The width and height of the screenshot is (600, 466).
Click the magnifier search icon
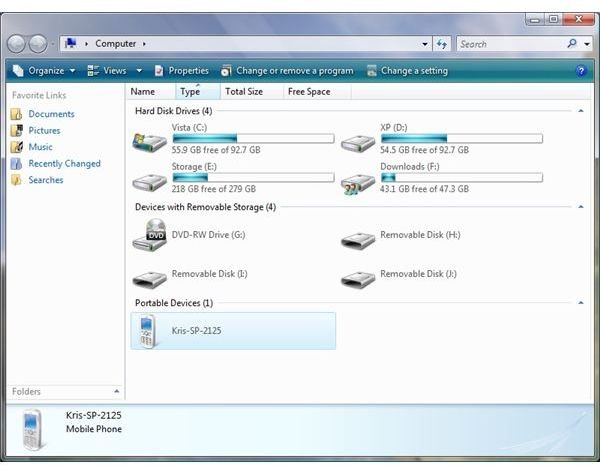point(572,44)
